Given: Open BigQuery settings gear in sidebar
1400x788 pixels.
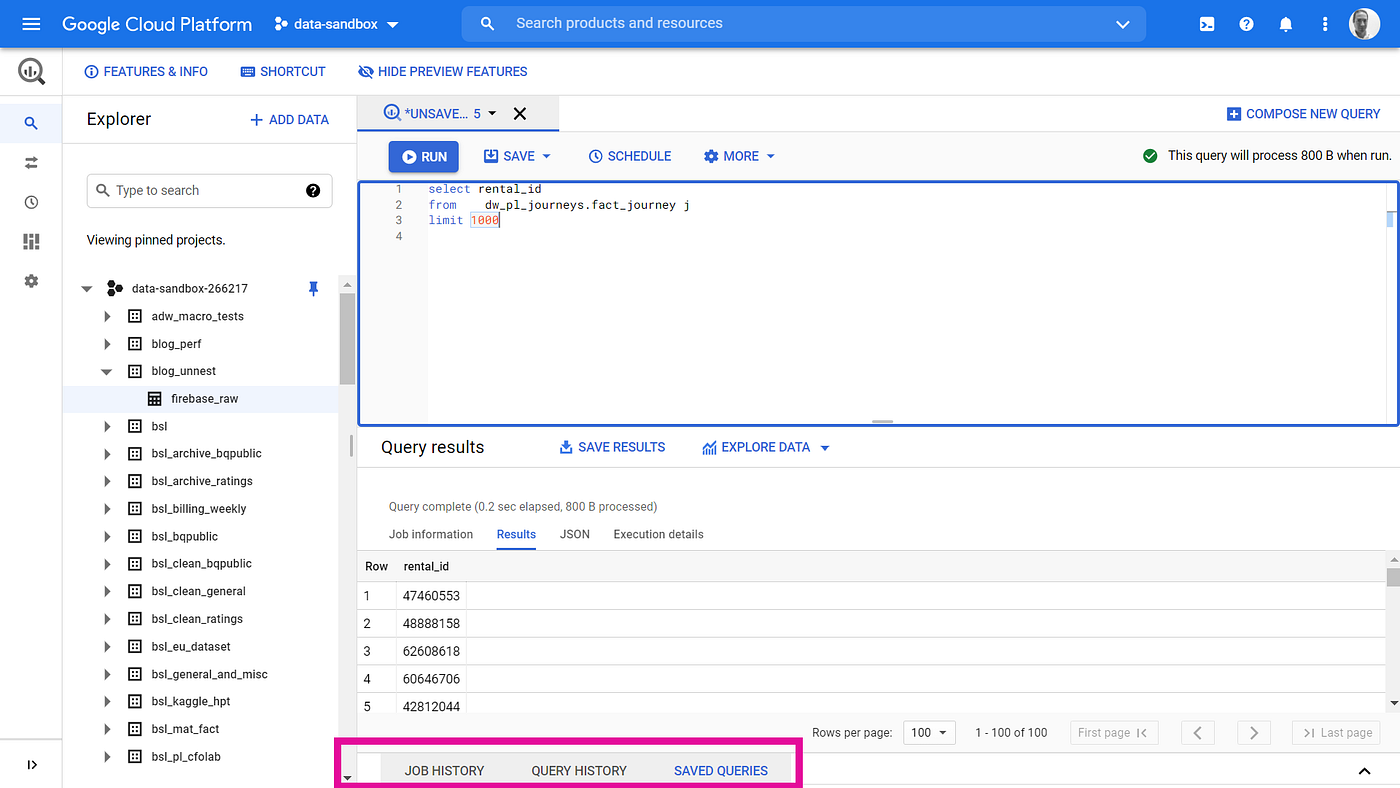Looking at the screenshot, I should [30, 281].
